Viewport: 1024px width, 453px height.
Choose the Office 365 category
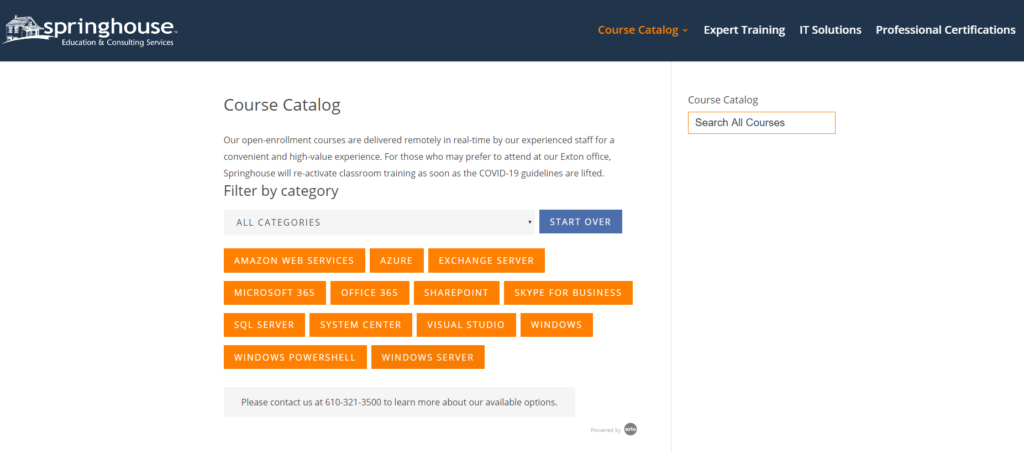[x=370, y=292]
